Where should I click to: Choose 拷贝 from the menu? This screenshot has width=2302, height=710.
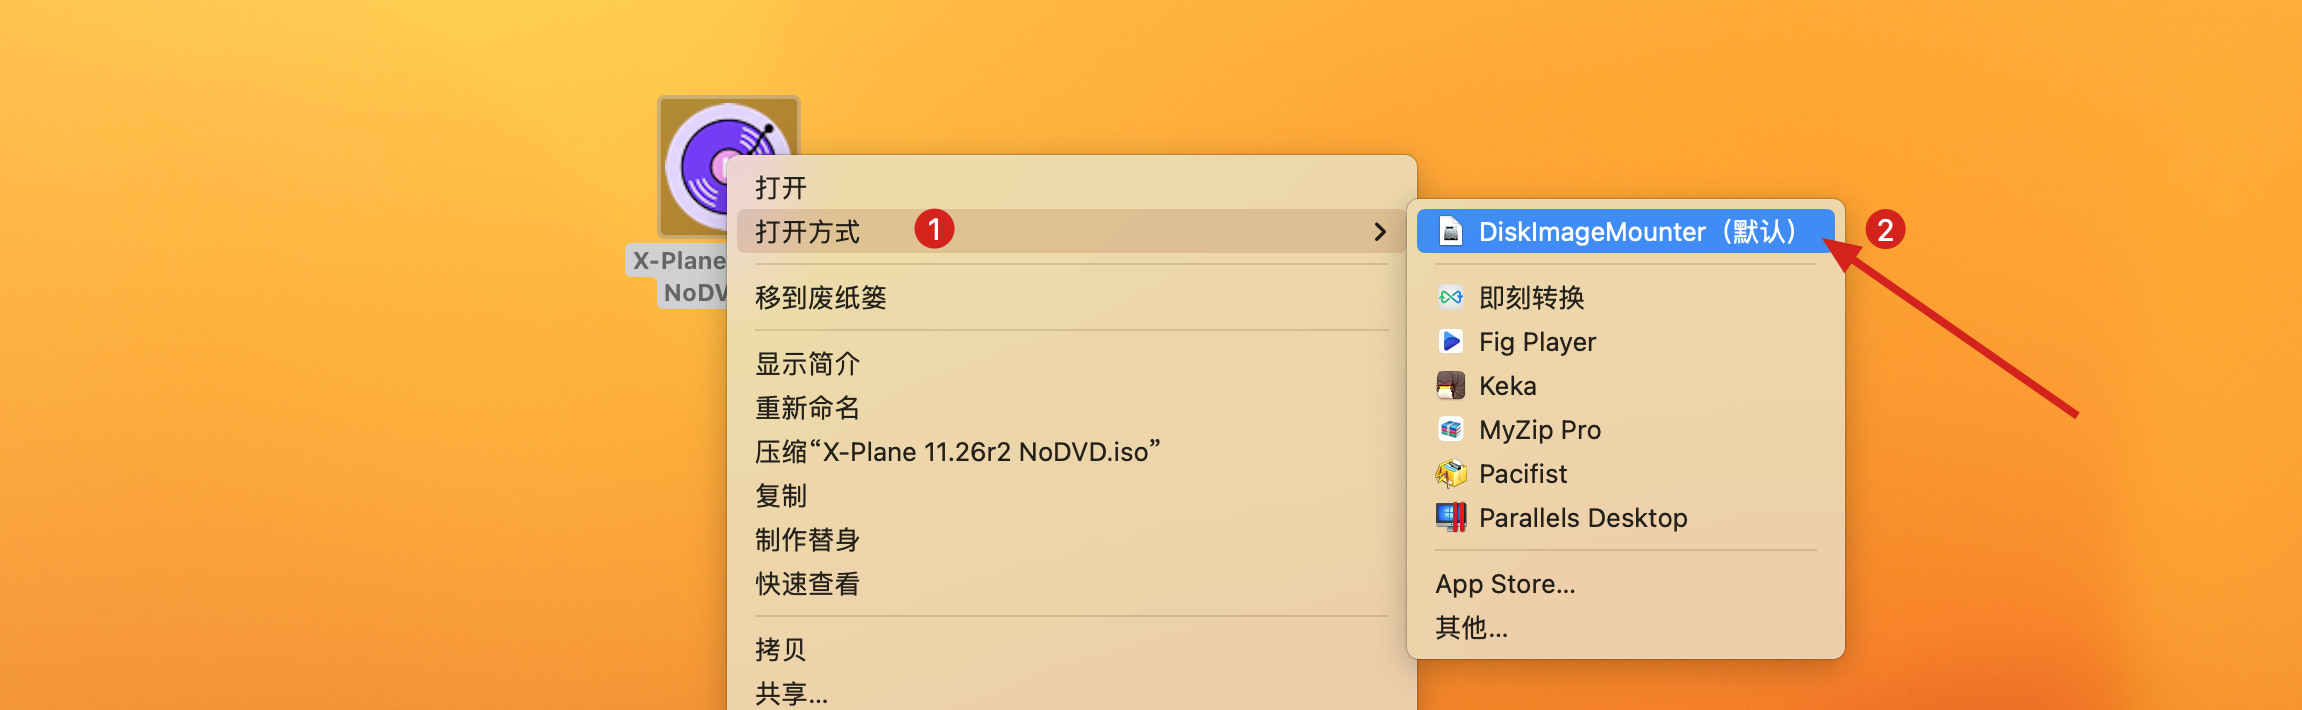(781, 650)
